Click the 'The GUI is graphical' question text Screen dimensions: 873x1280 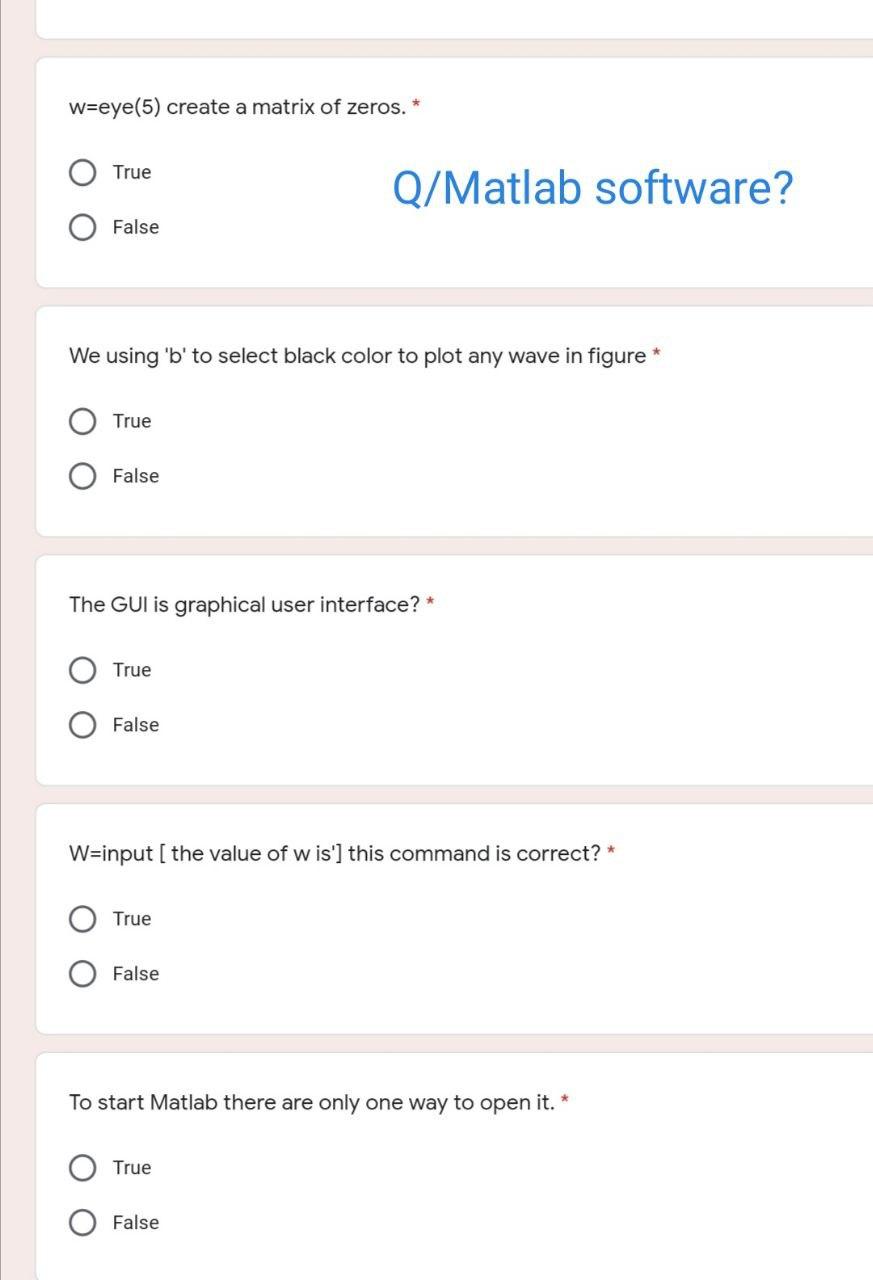click(244, 605)
